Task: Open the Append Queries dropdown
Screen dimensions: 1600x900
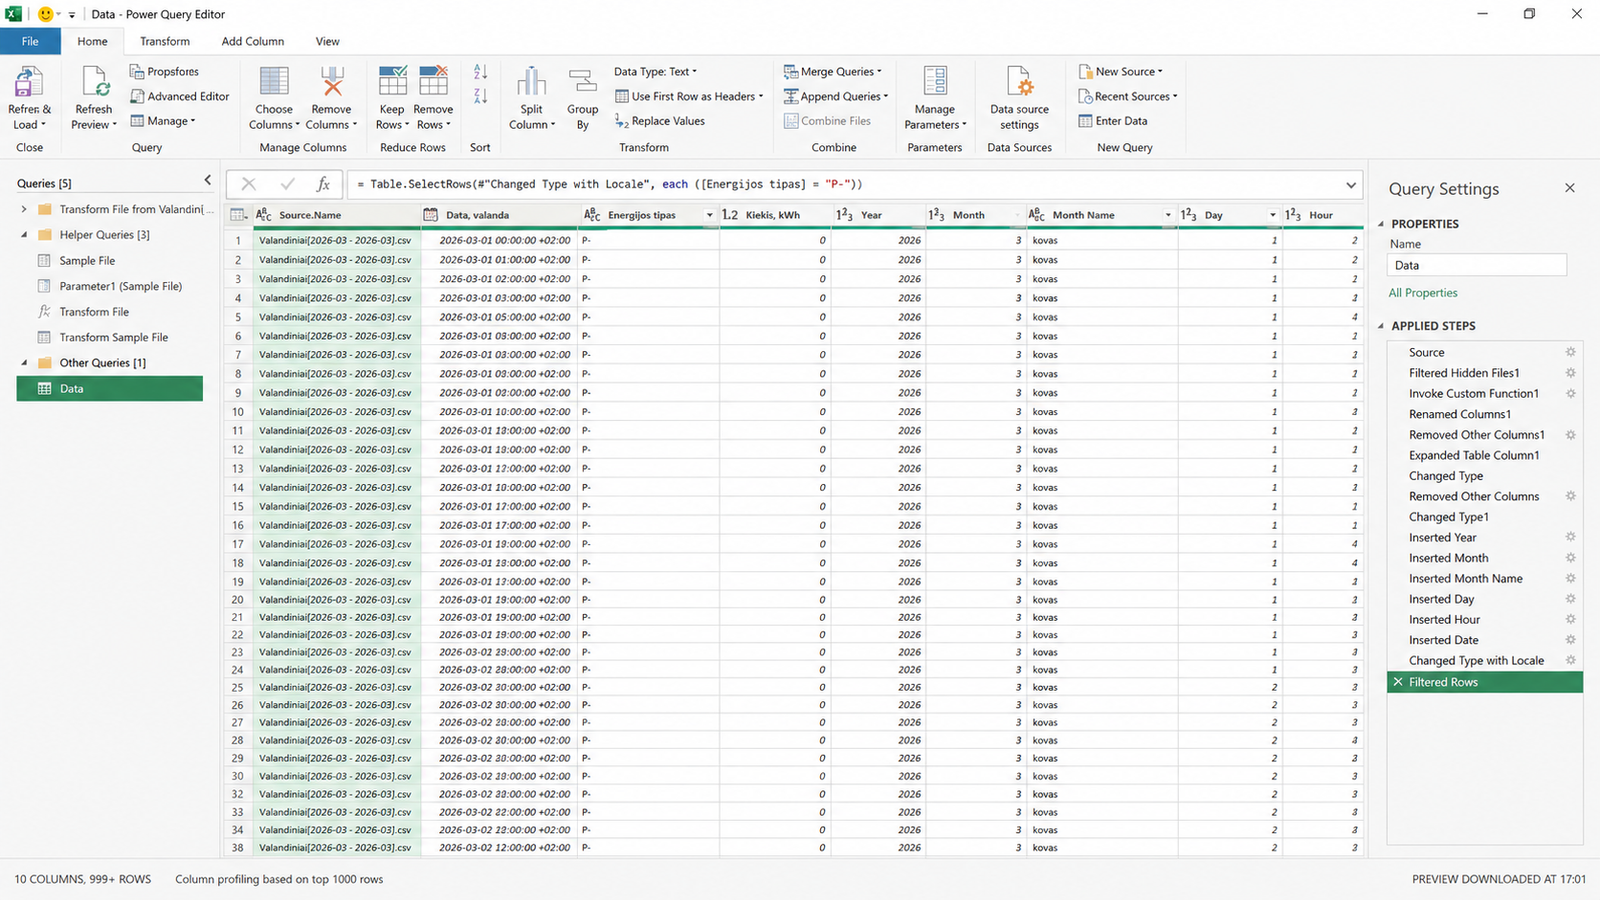Action: coord(836,96)
